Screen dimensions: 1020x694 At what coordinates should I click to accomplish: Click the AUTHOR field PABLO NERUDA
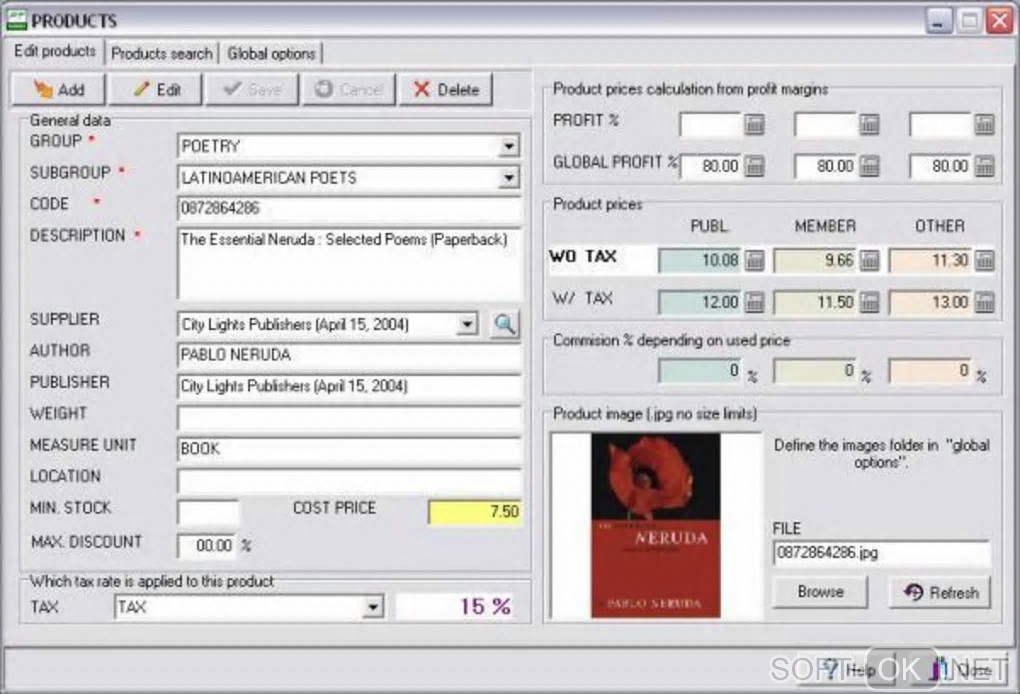pos(349,355)
